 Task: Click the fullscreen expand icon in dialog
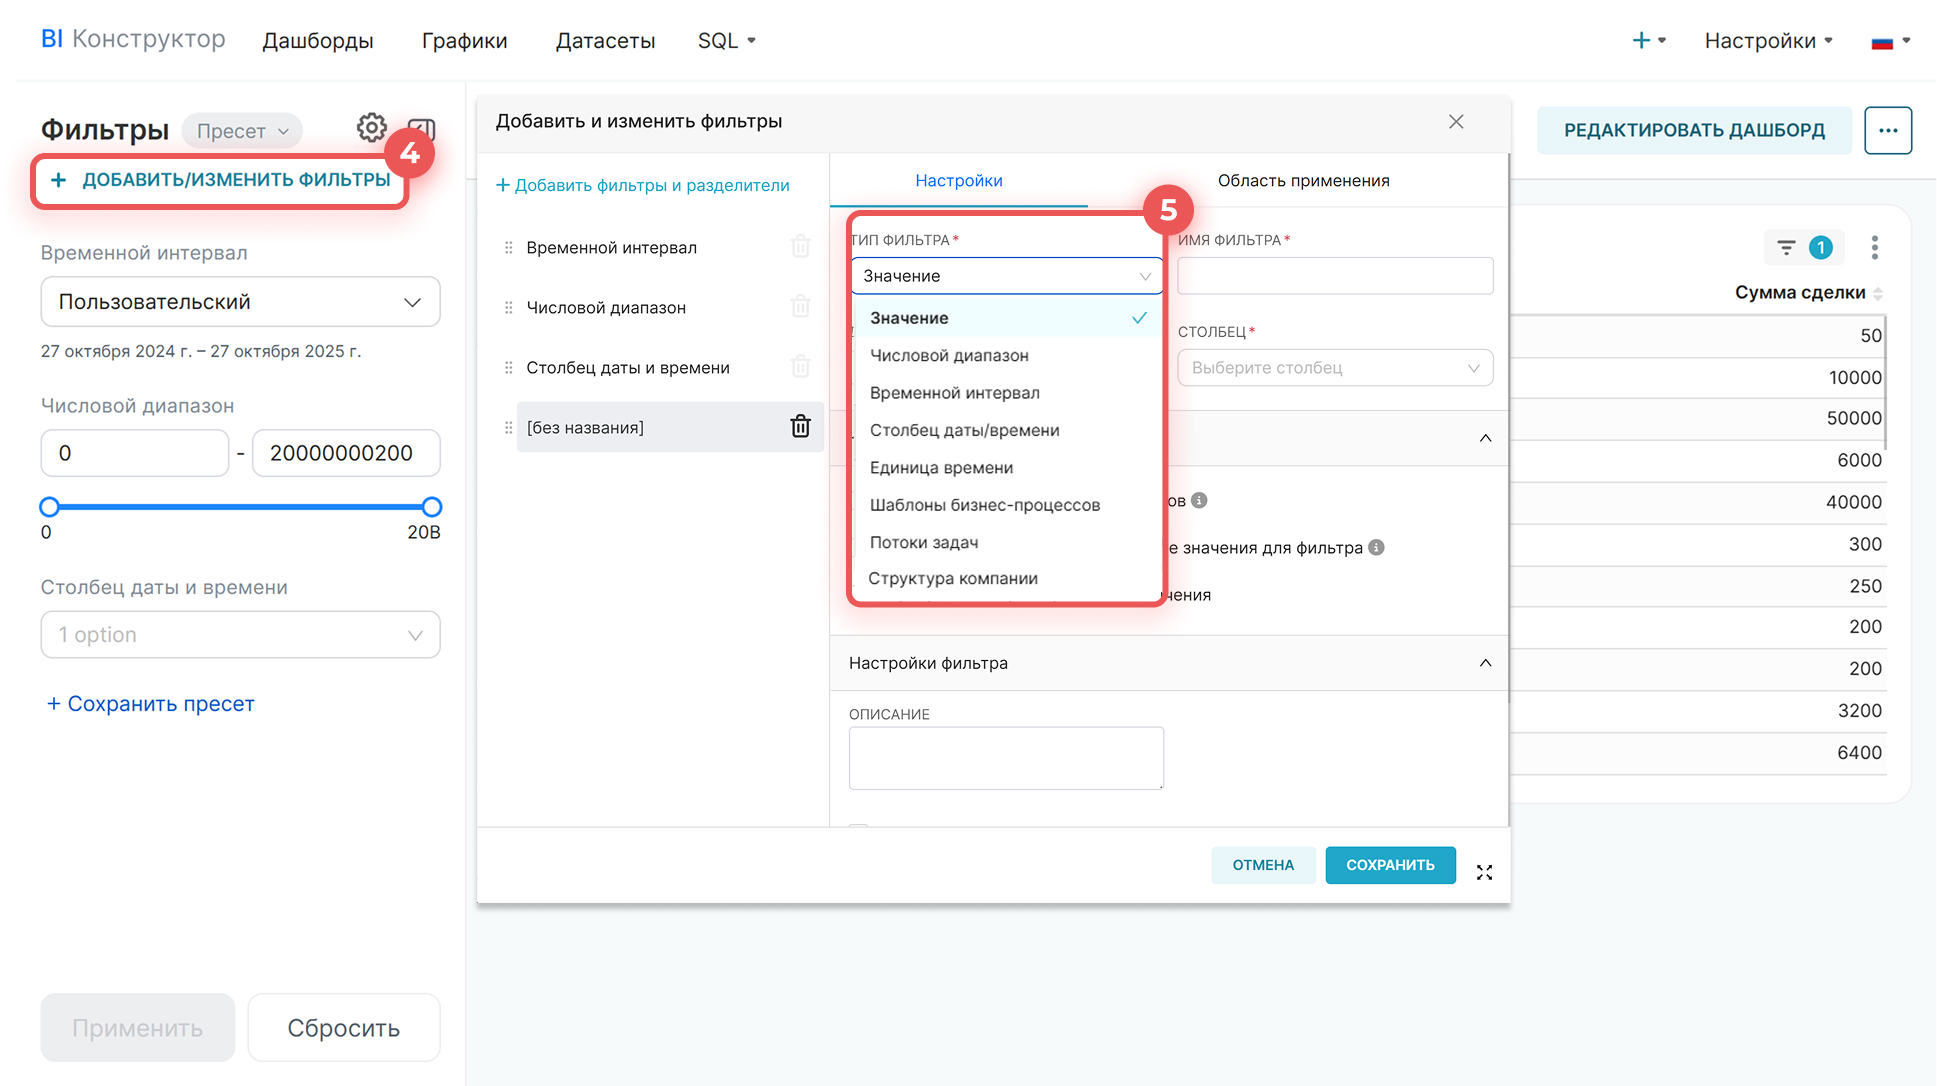click(1484, 873)
